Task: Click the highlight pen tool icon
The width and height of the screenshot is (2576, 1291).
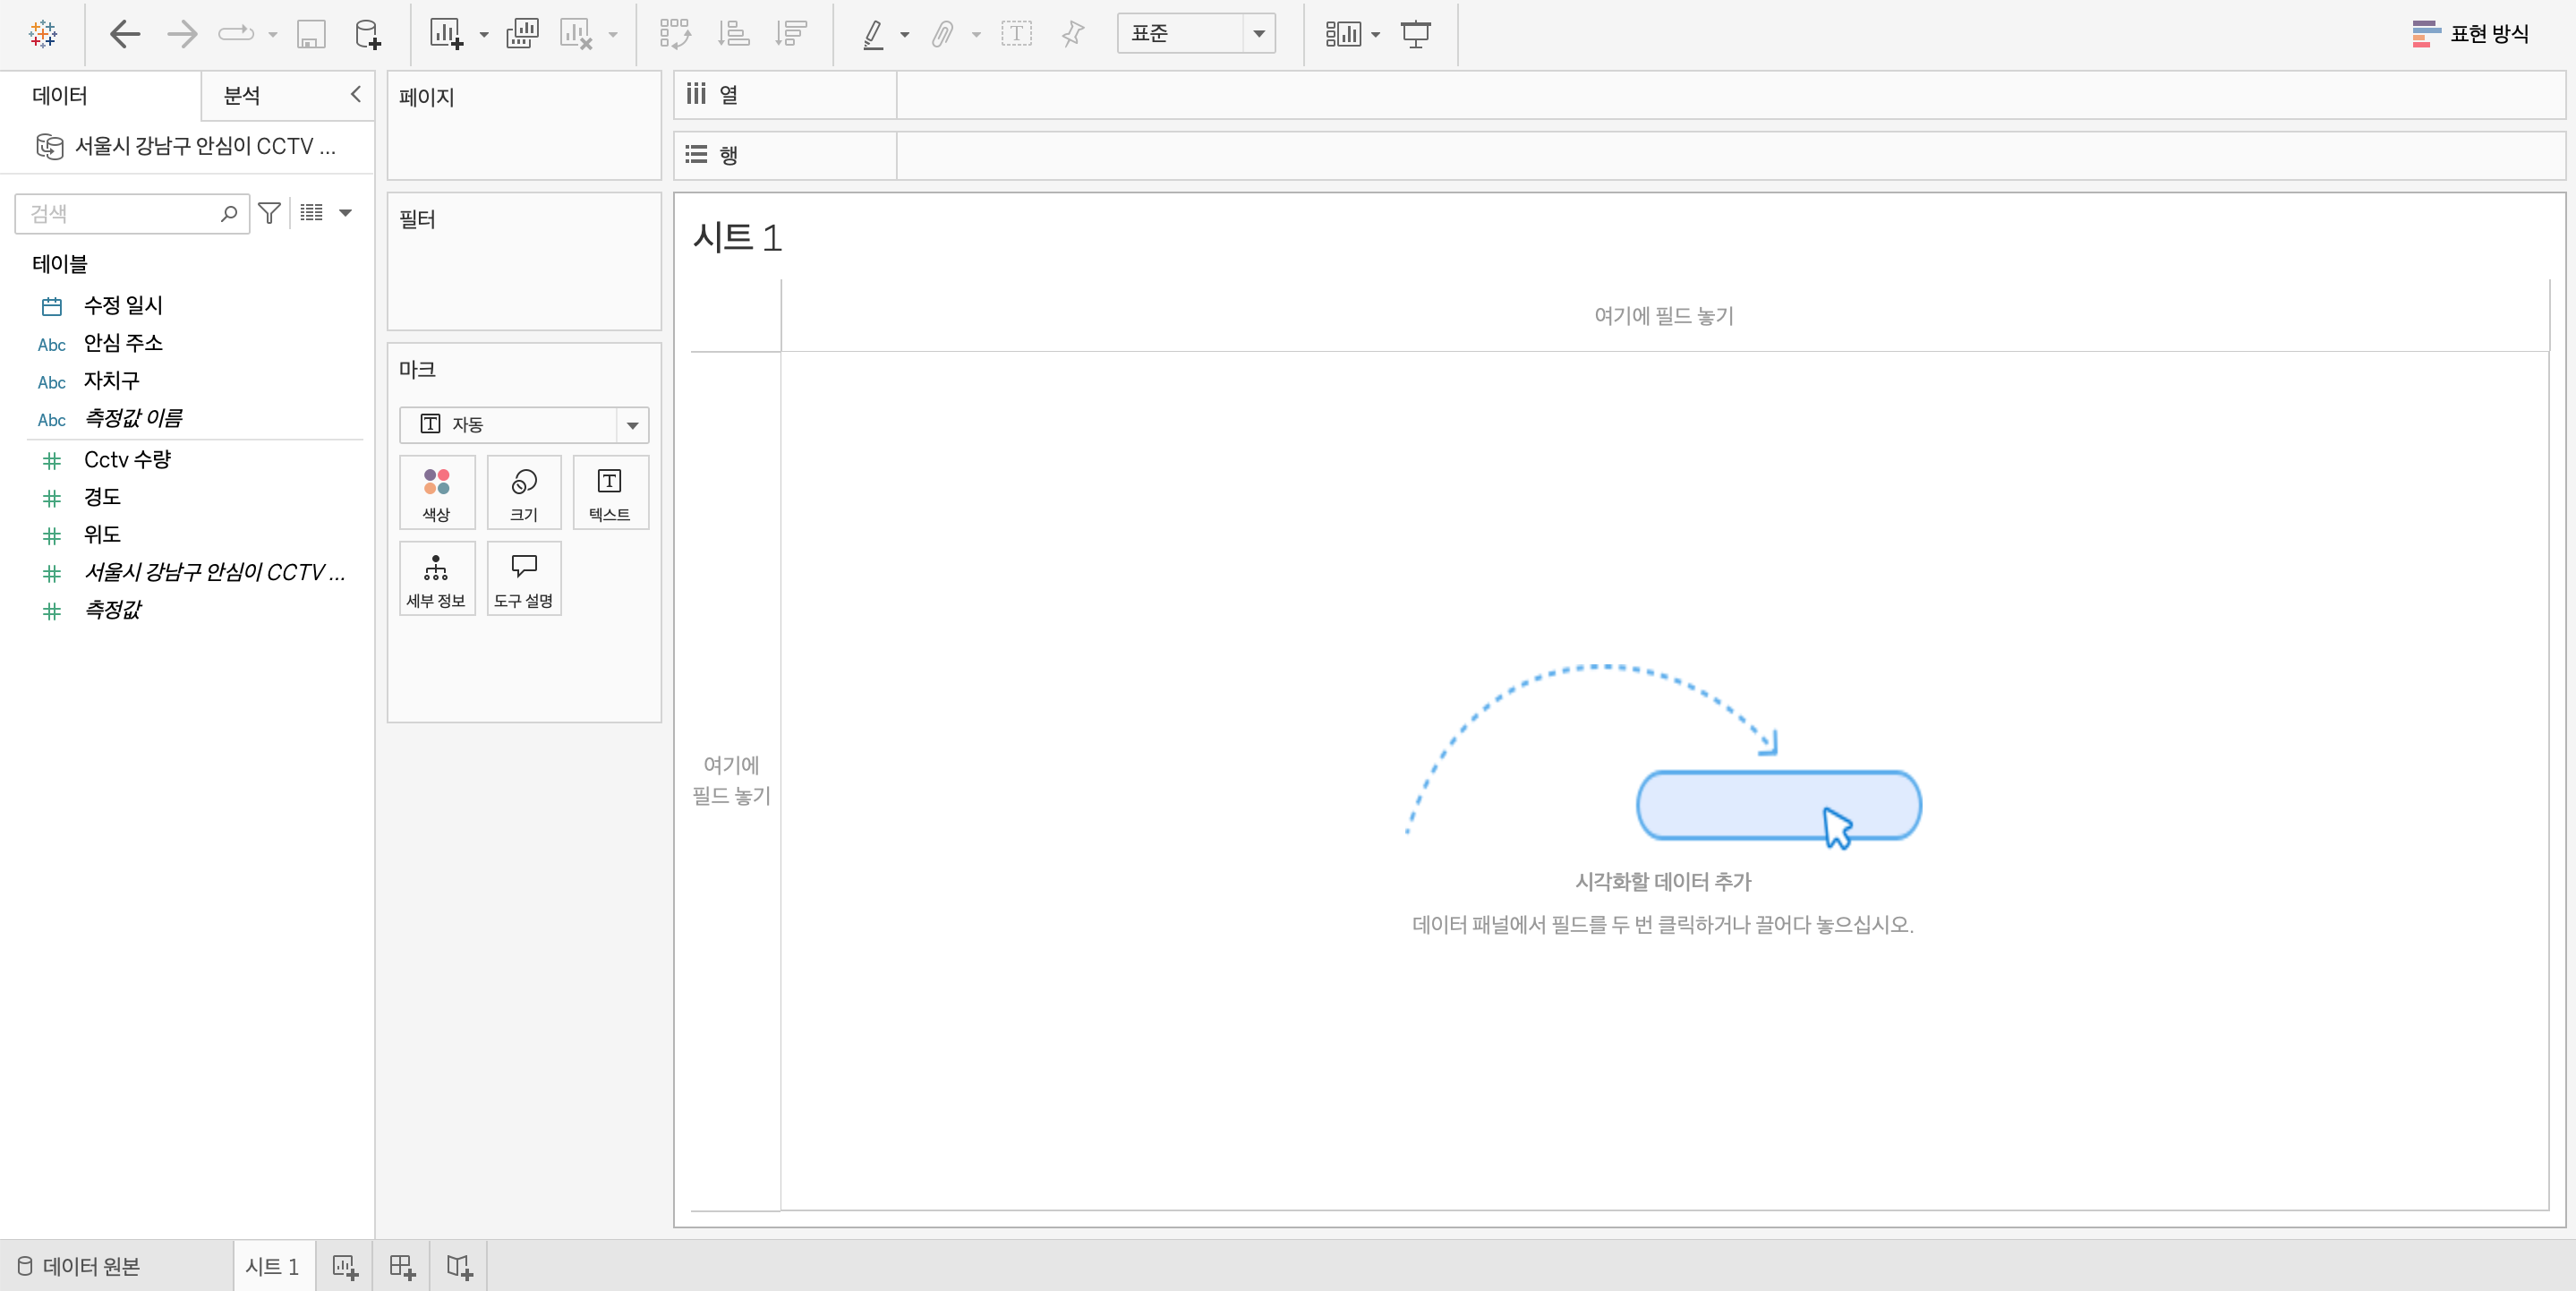Action: pos(873,34)
